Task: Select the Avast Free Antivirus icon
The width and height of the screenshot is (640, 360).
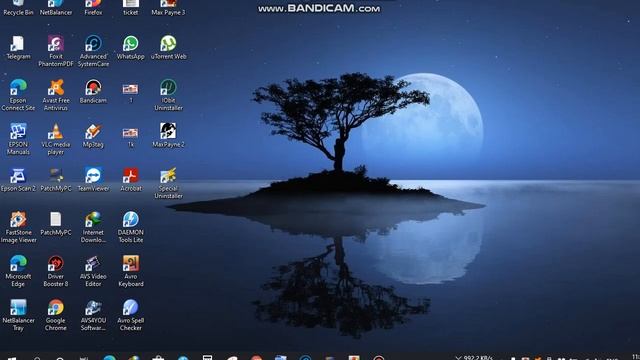Action: point(56,87)
